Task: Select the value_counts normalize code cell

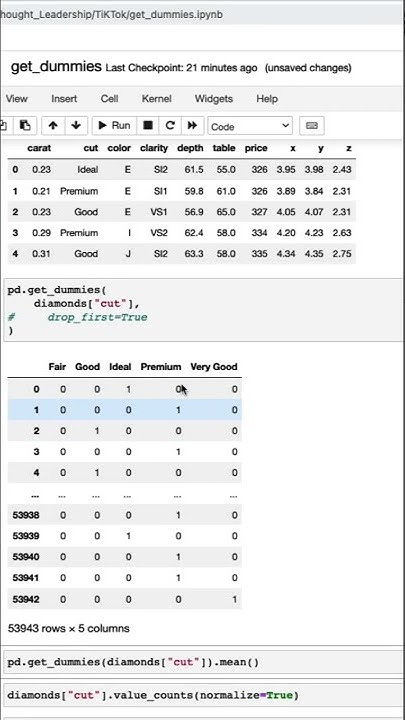Action: point(204,695)
